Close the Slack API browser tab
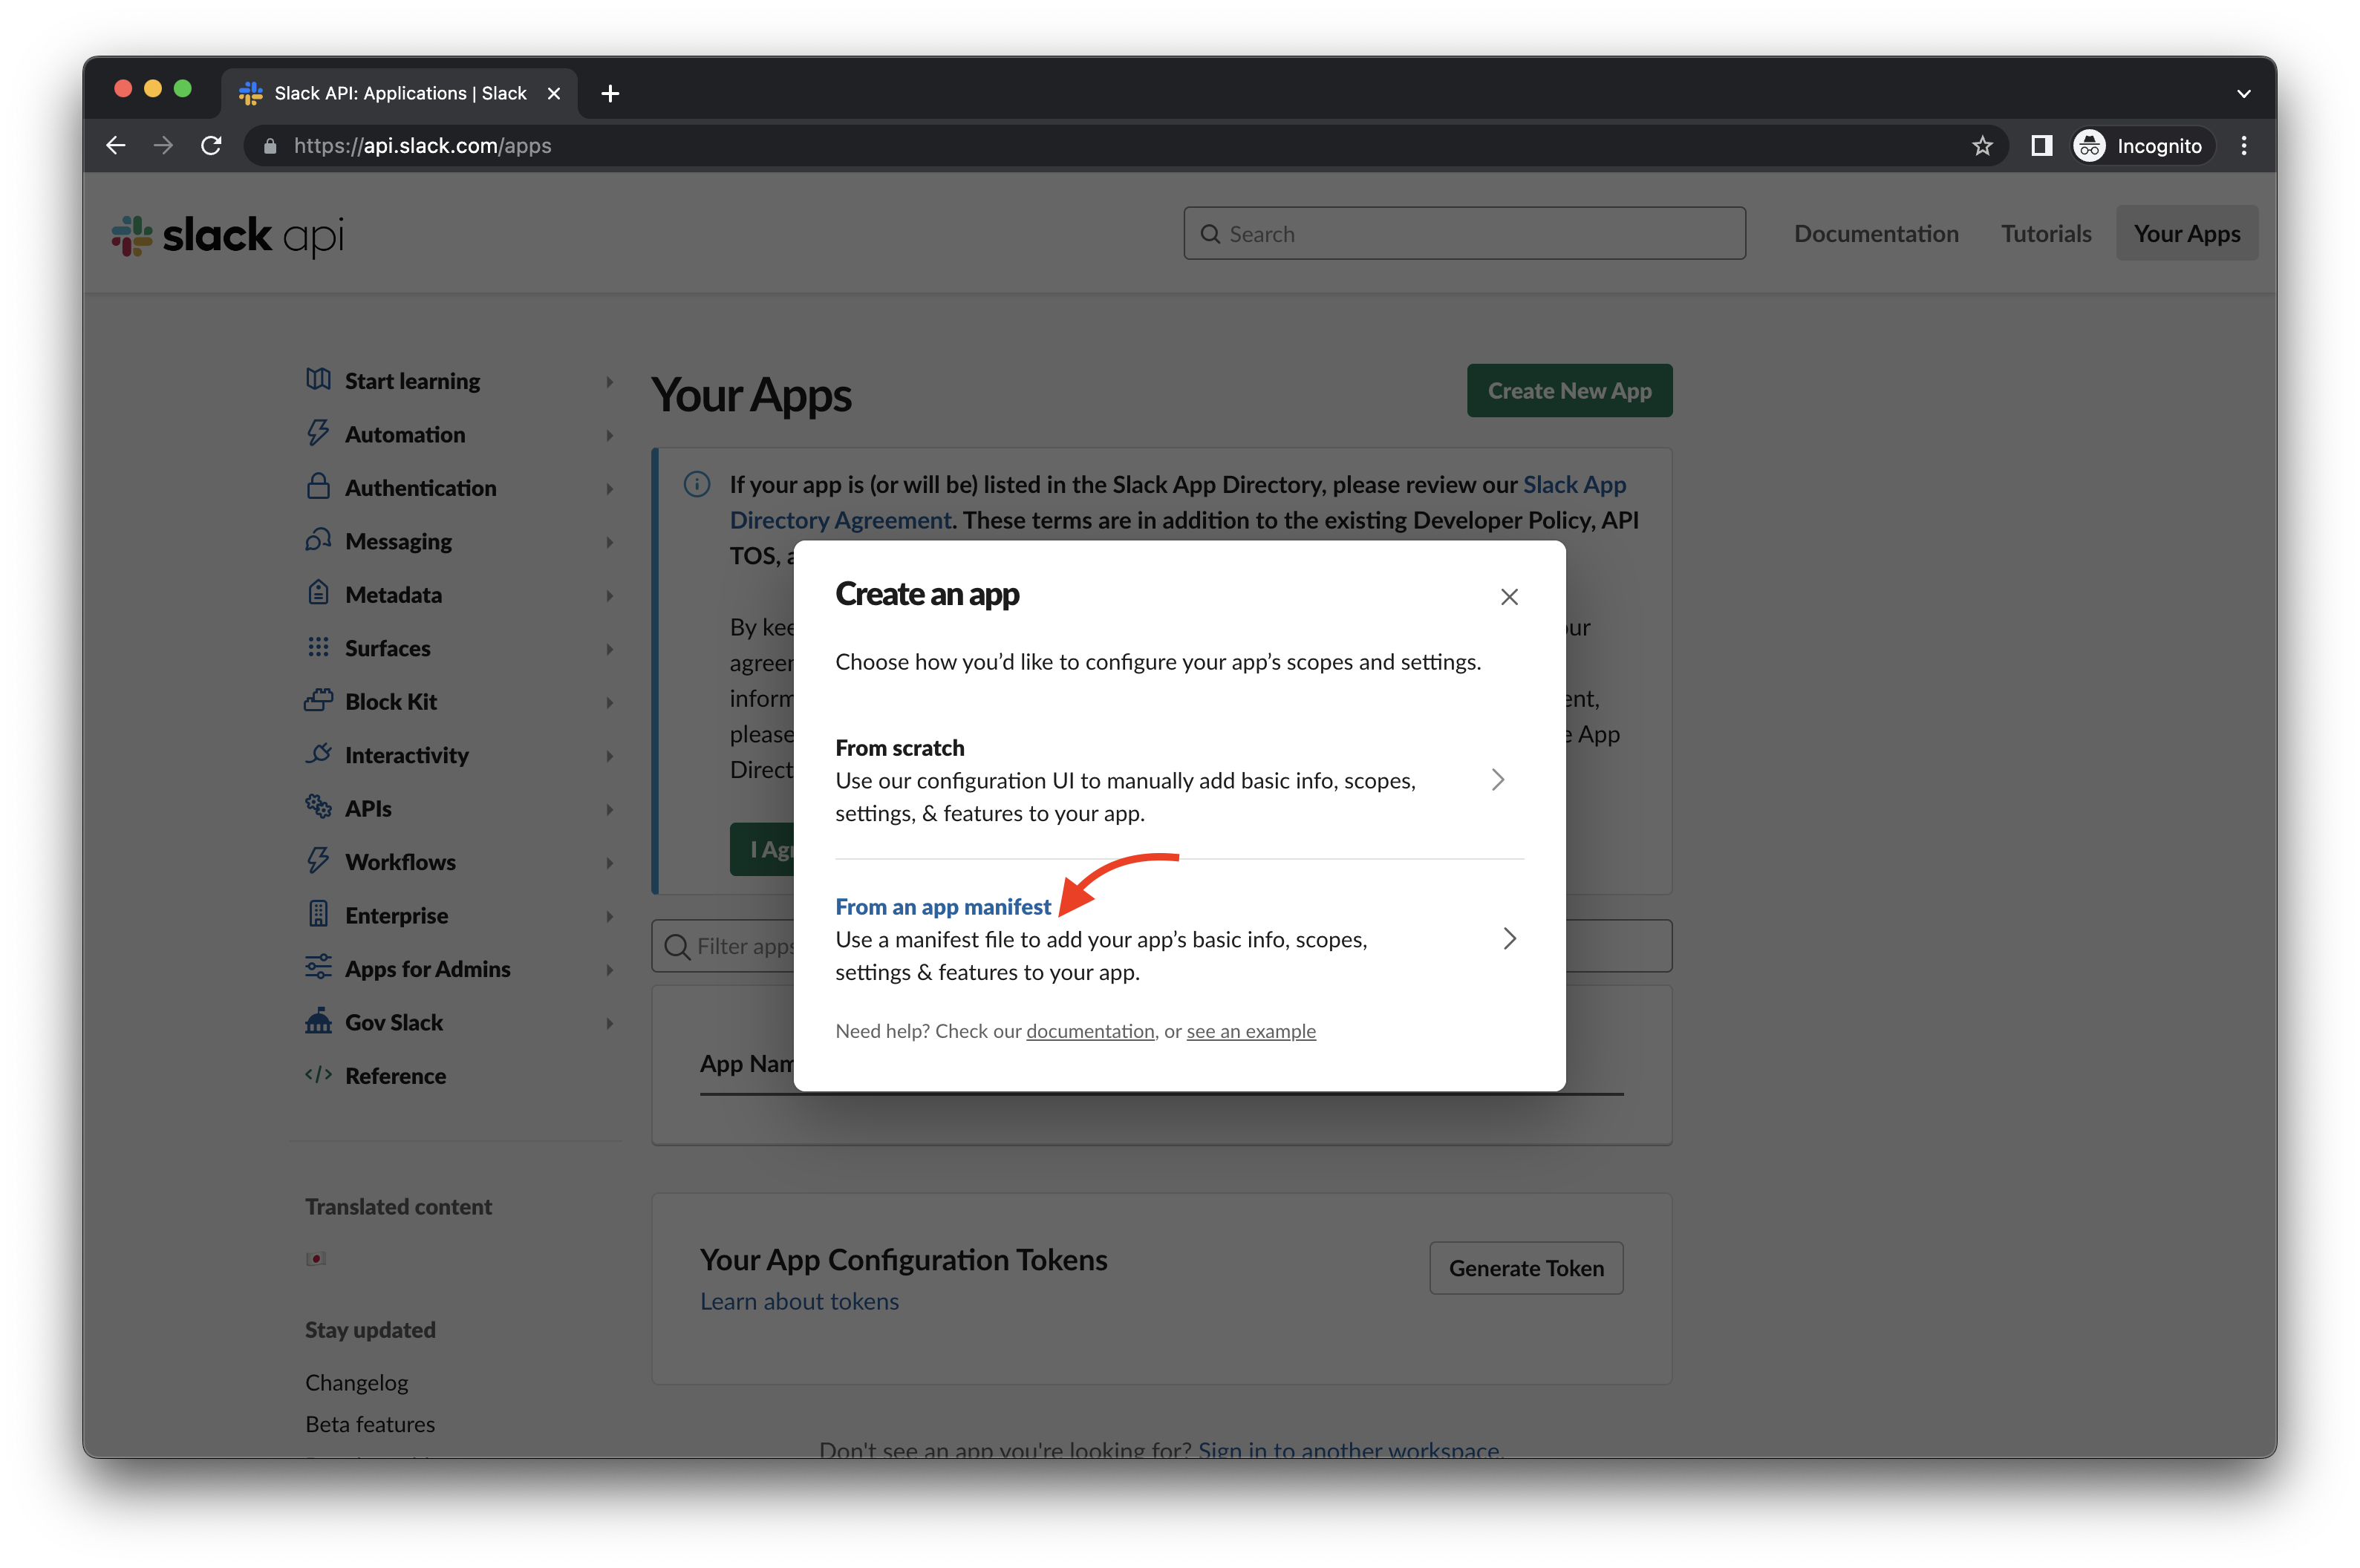This screenshot has height=1568, width=2360. (554, 93)
